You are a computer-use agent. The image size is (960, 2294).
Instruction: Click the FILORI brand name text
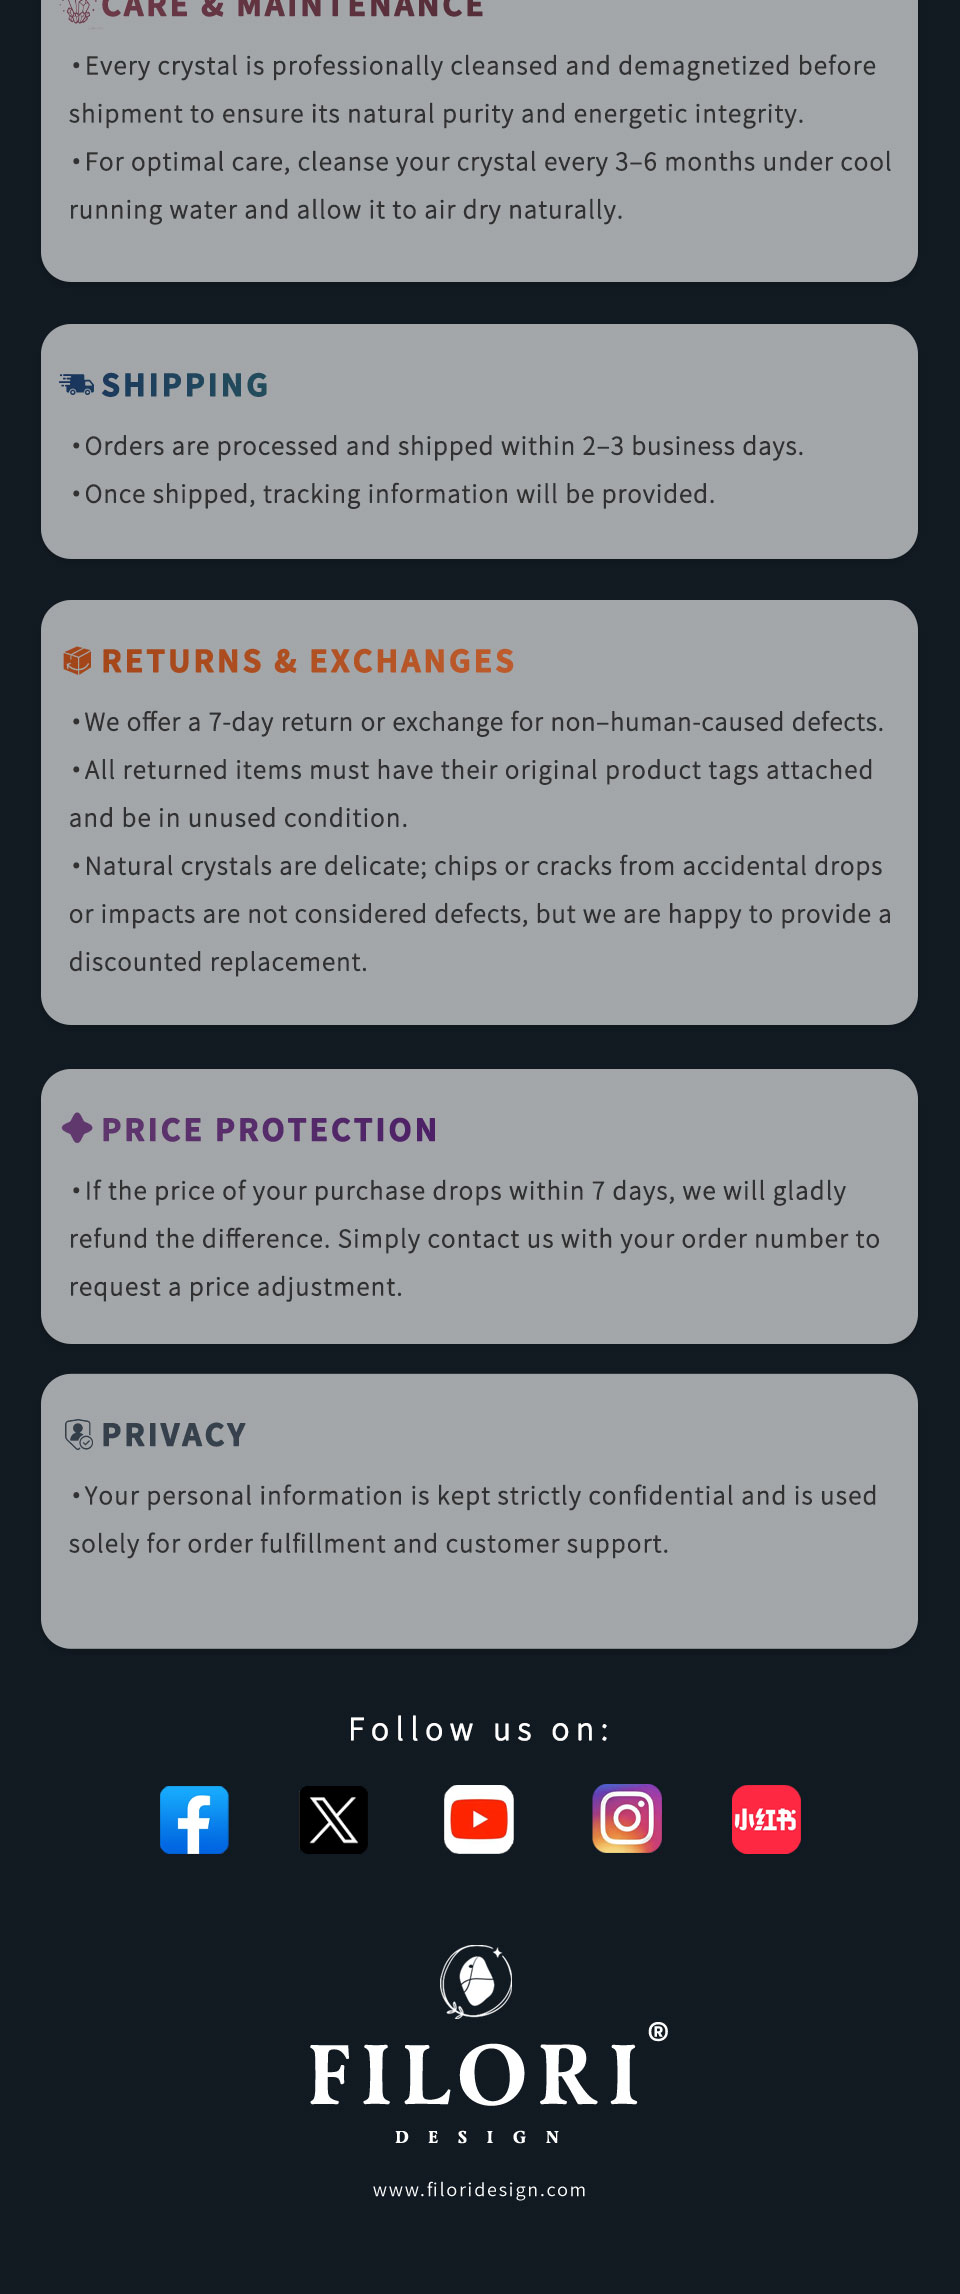point(473,2075)
